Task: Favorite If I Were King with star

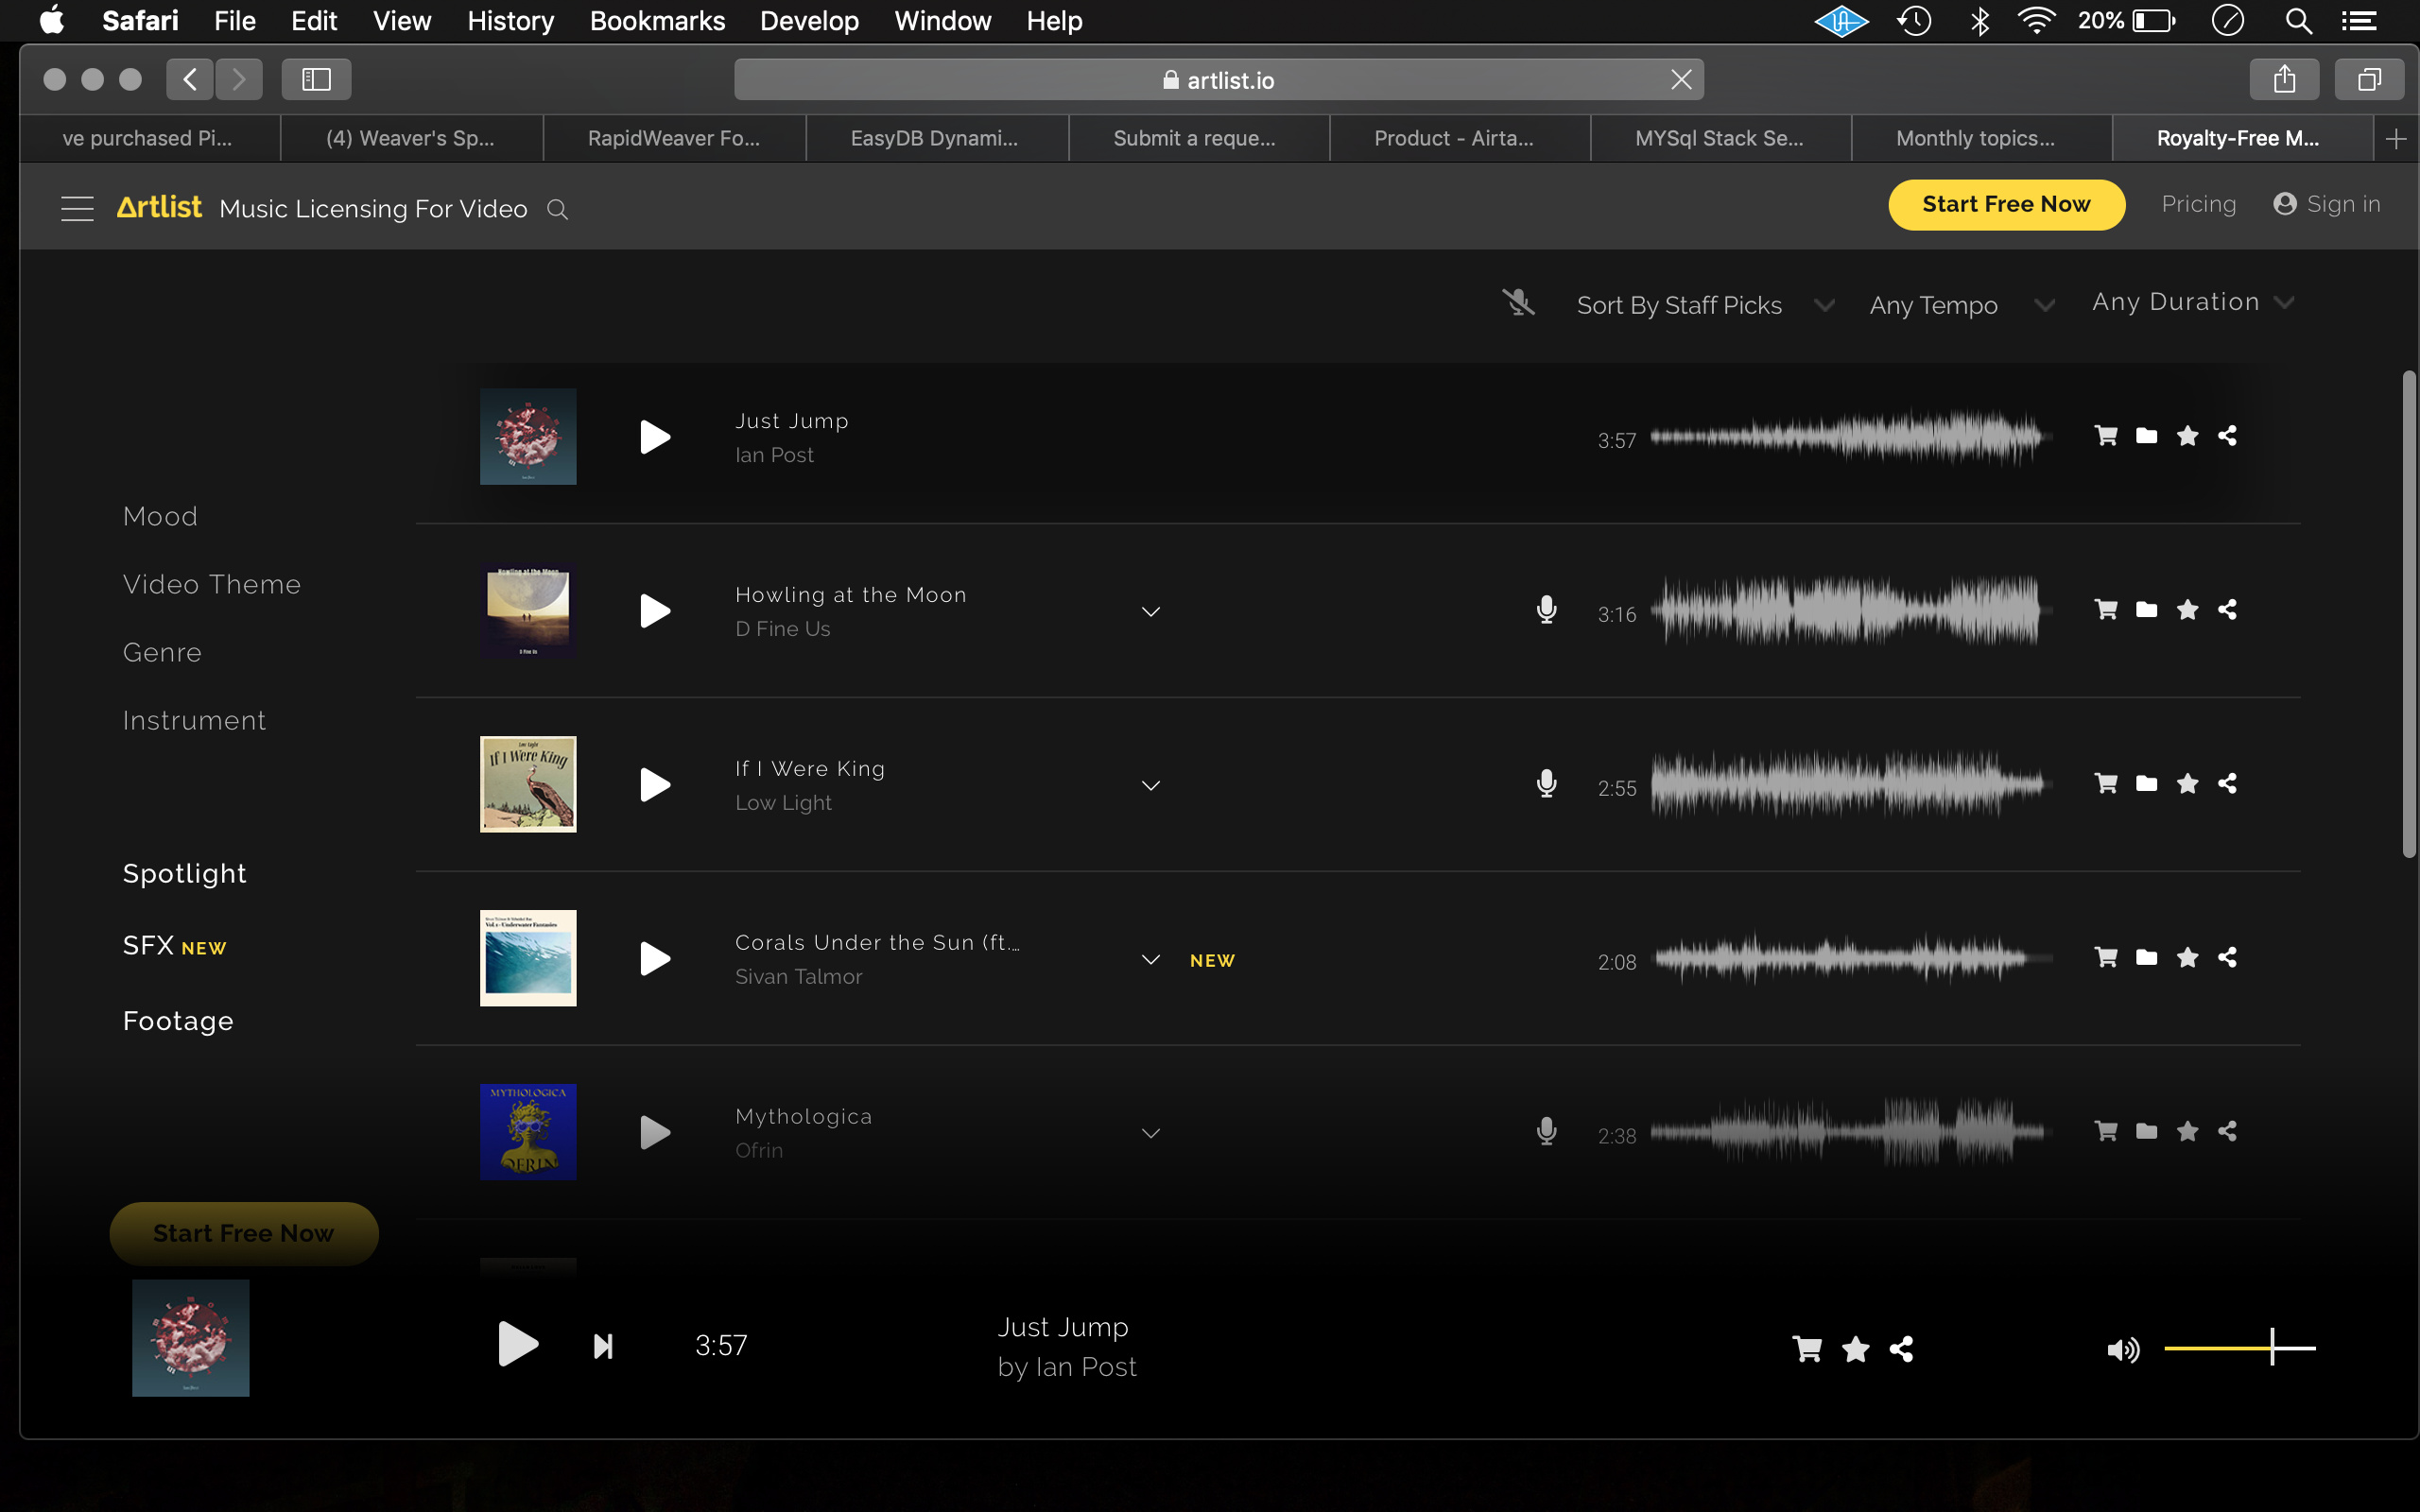Action: click(x=2187, y=784)
